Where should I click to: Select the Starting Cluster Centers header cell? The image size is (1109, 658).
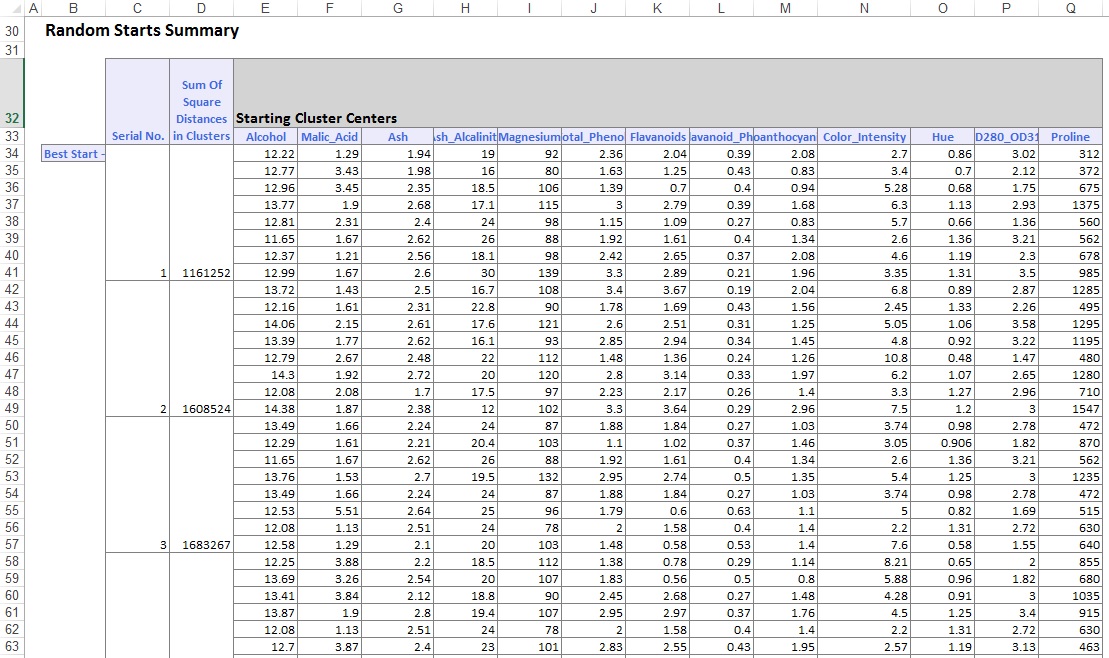tap(316, 118)
